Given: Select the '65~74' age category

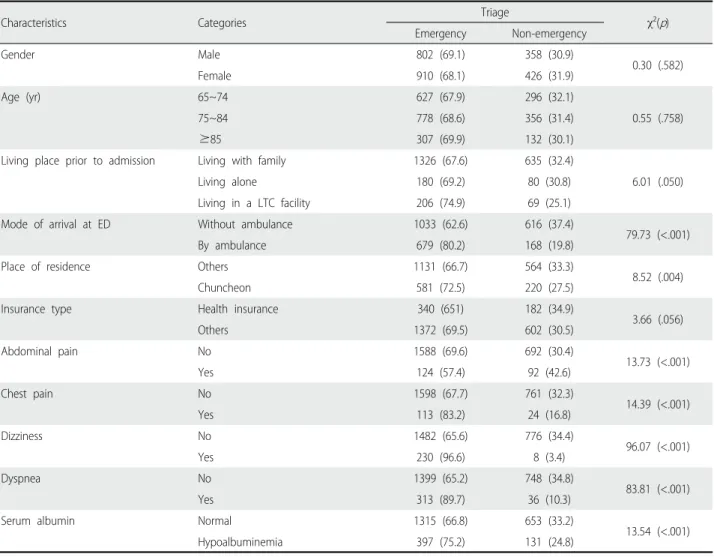Looking at the screenshot, I should point(213,97).
